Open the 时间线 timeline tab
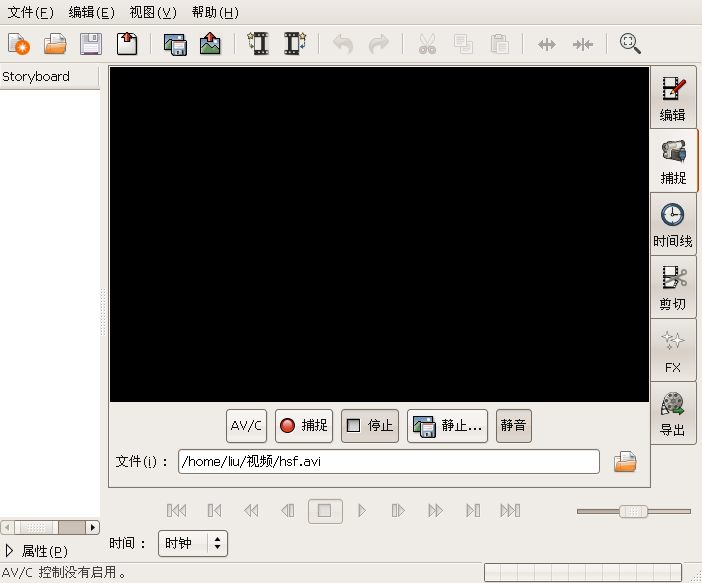 (672, 224)
